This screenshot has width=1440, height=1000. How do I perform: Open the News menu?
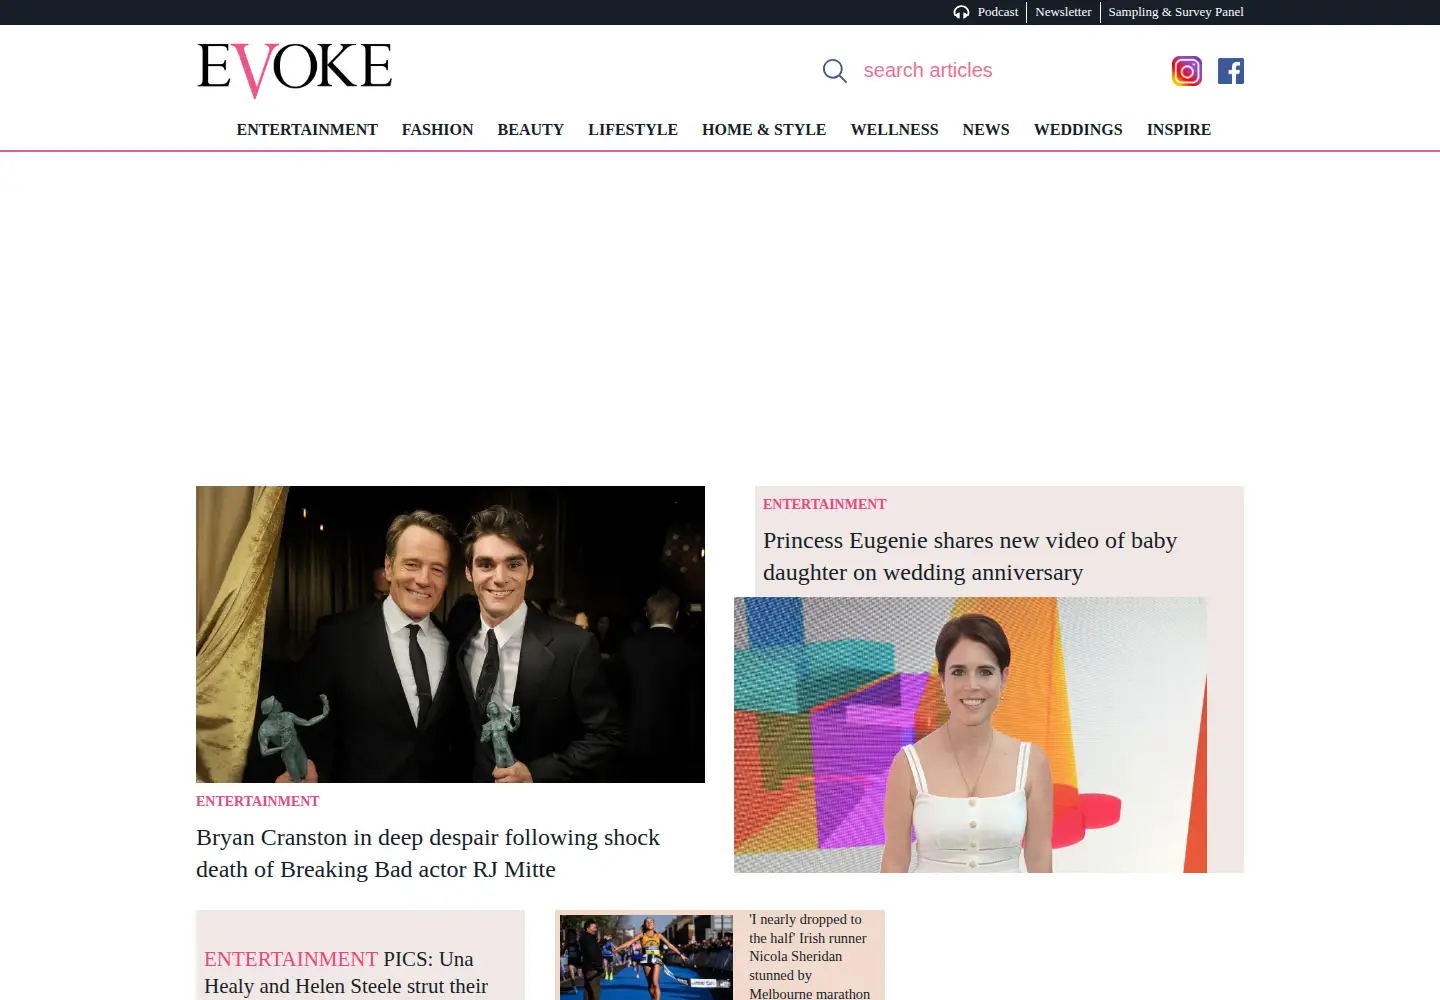(x=986, y=130)
